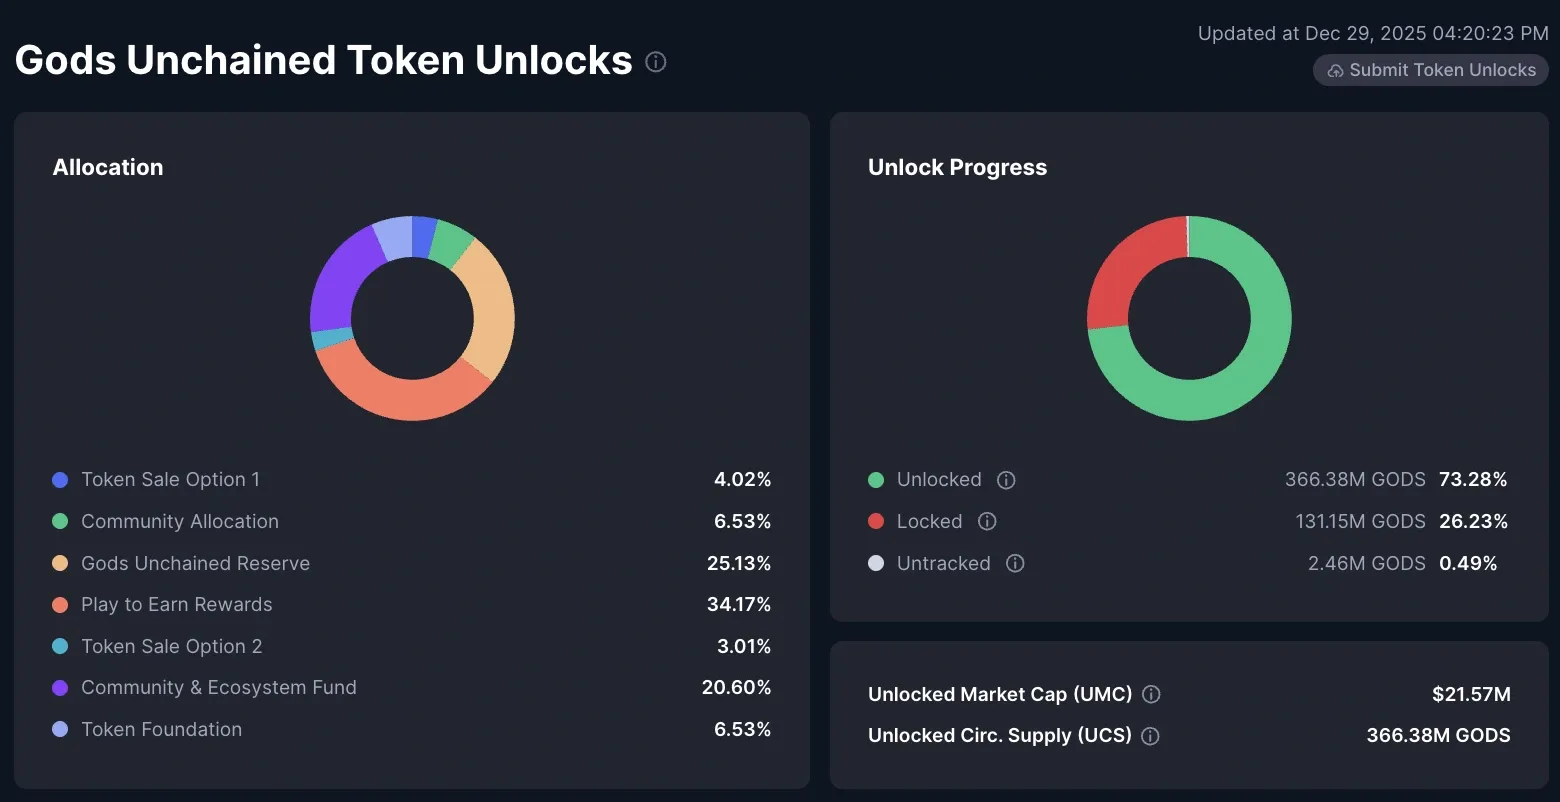Click the Token Foundation legend entry
Viewport: 1560px width, 802px height.
(161, 730)
